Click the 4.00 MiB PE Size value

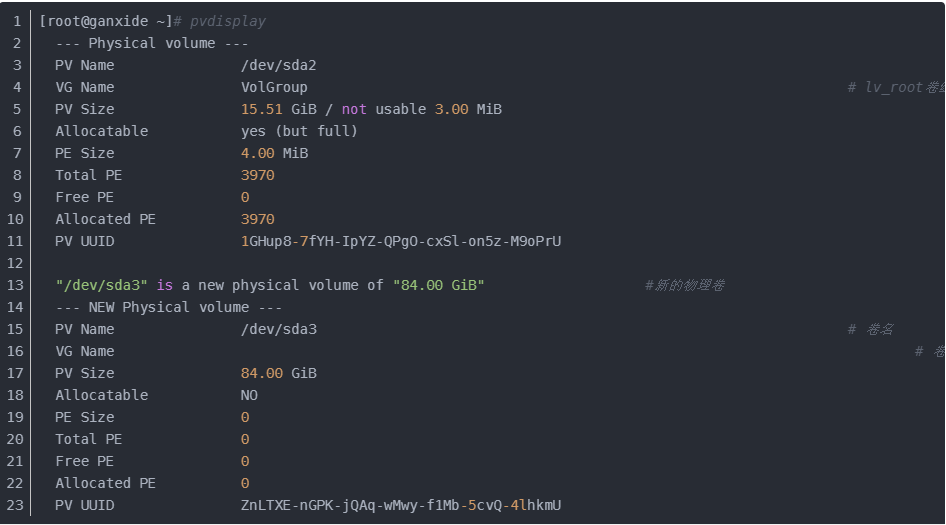point(274,153)
